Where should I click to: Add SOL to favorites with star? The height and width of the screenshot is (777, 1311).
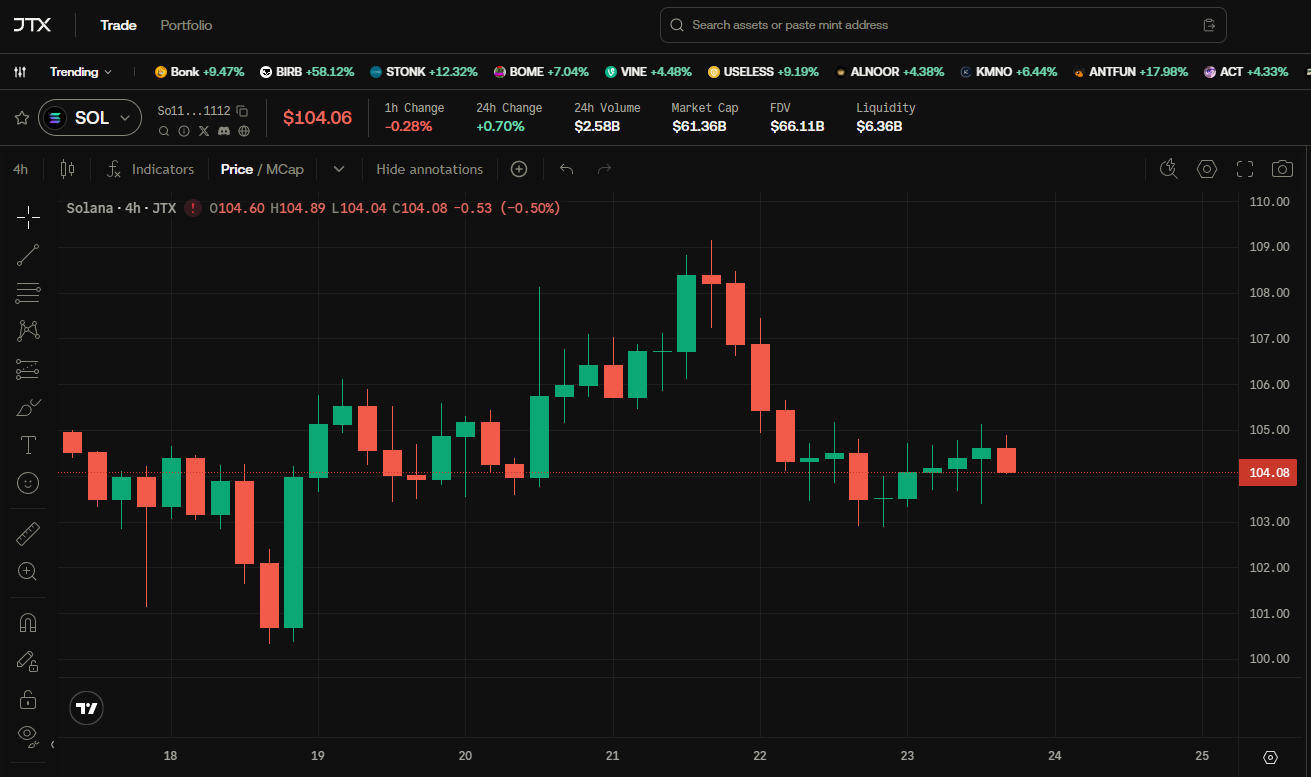[21, 118]
